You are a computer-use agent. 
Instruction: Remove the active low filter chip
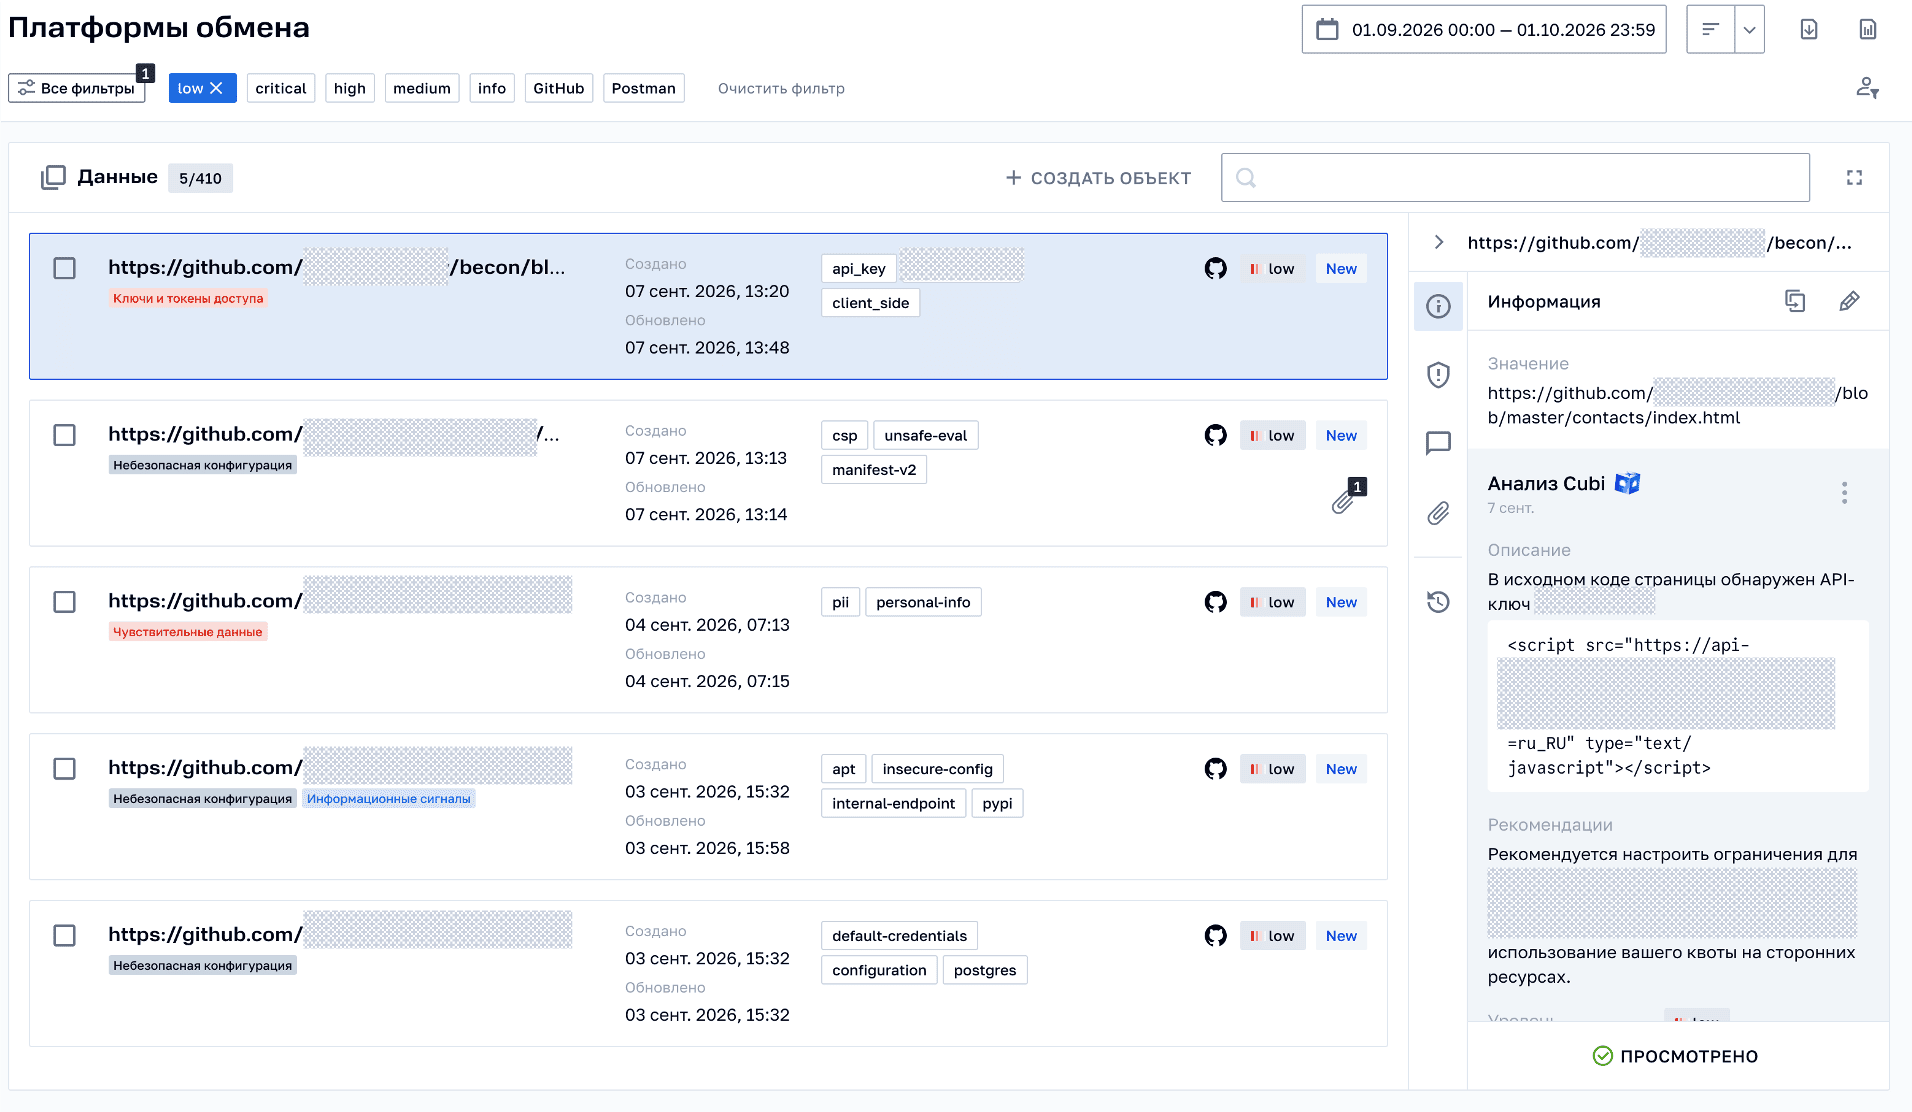[216, 88]
